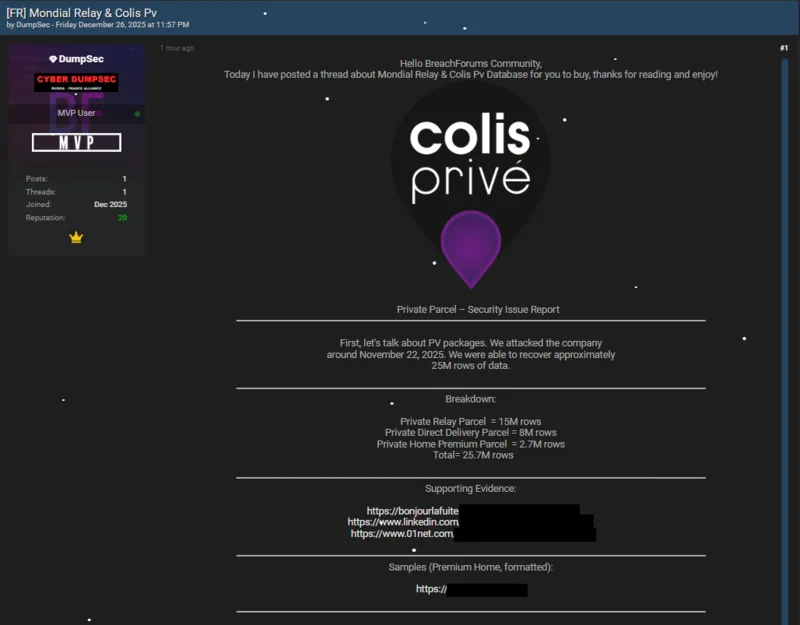Viewport: 800px width, 625px height.
Task: Click 'Total= 25.7M rows' line
Action: coord(473,455)
